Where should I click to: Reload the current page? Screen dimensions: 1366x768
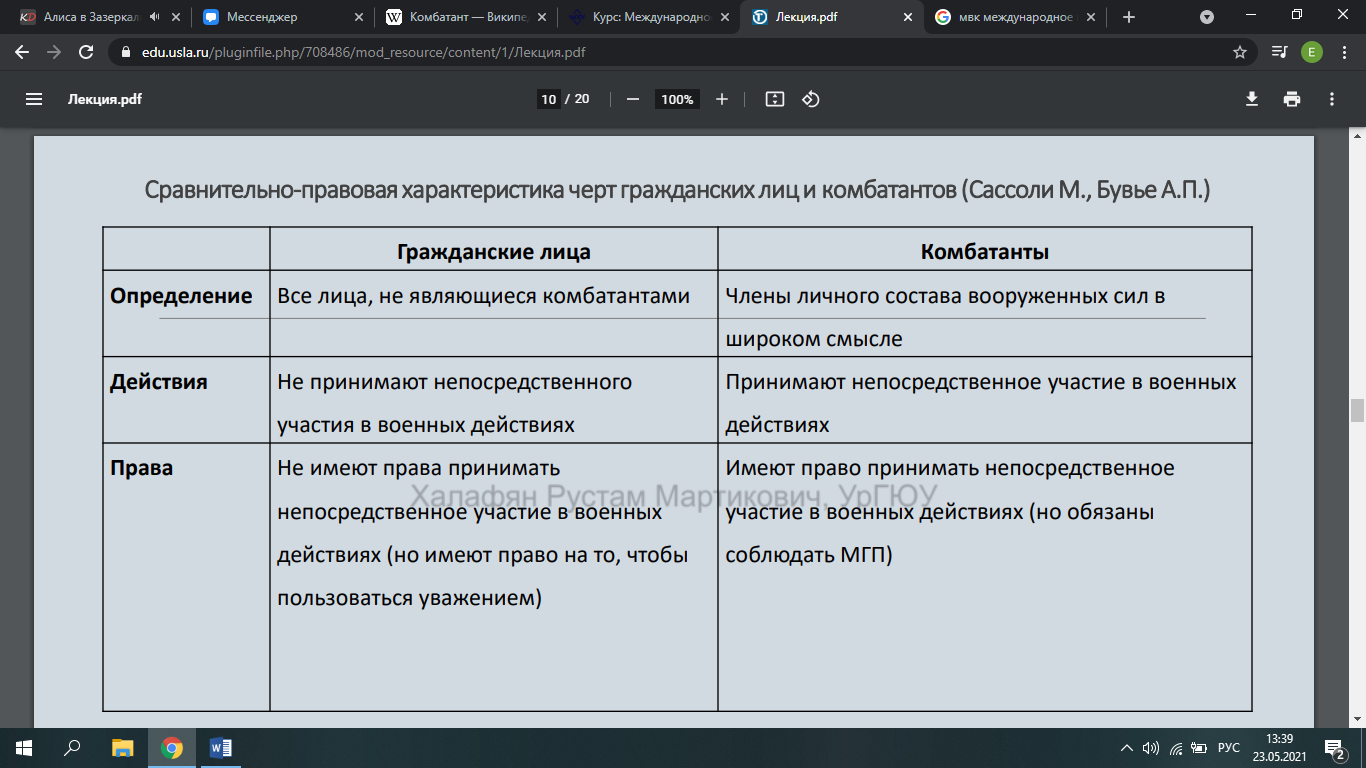coord(86,52)
